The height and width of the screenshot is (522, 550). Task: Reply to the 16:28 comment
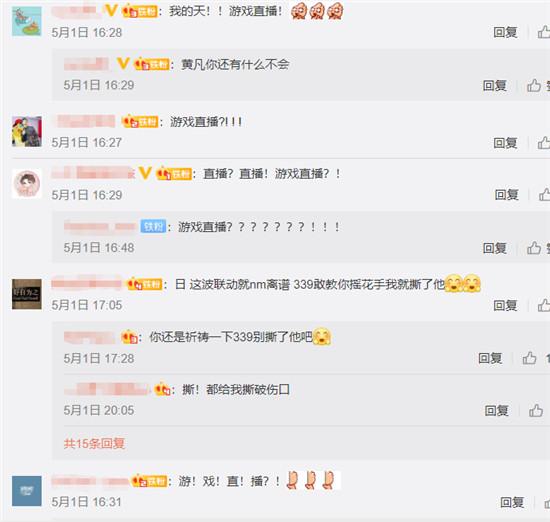505,33
